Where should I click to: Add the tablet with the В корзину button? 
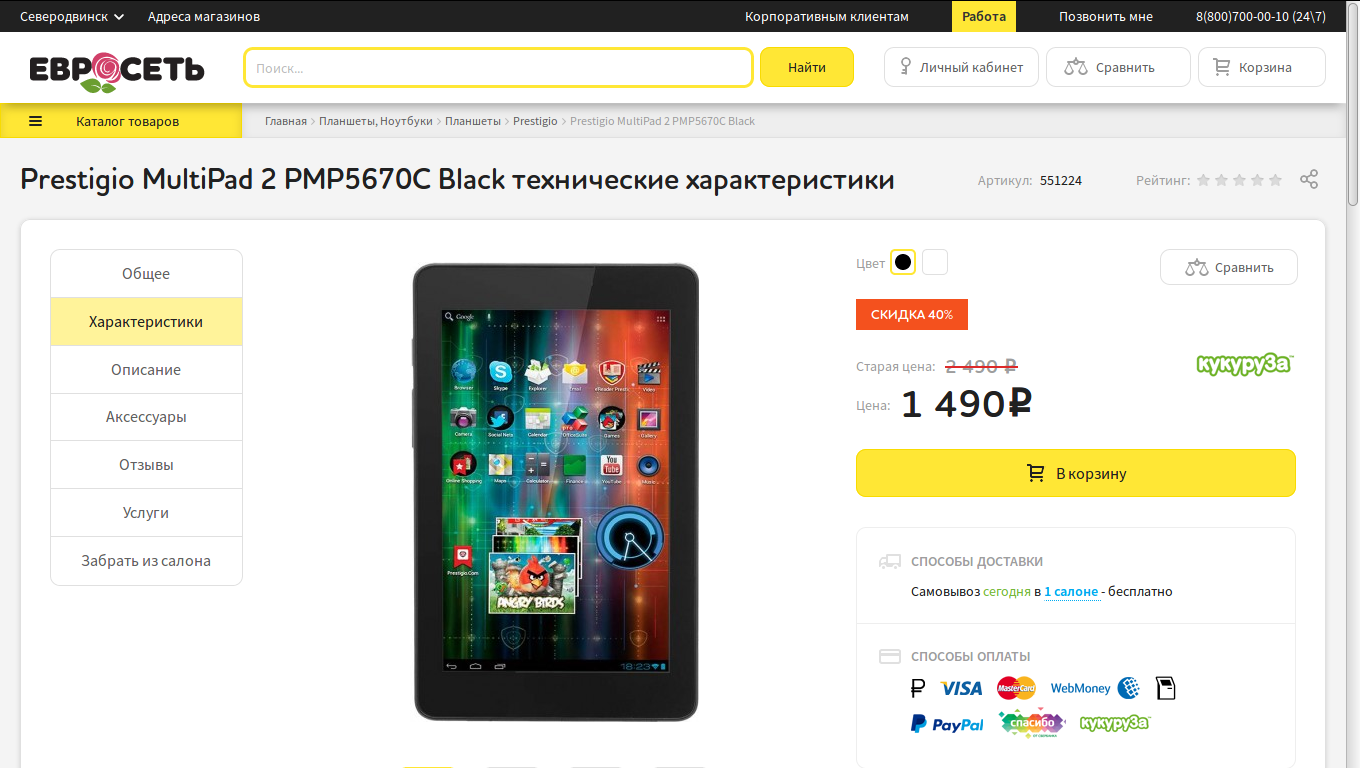1076,473
